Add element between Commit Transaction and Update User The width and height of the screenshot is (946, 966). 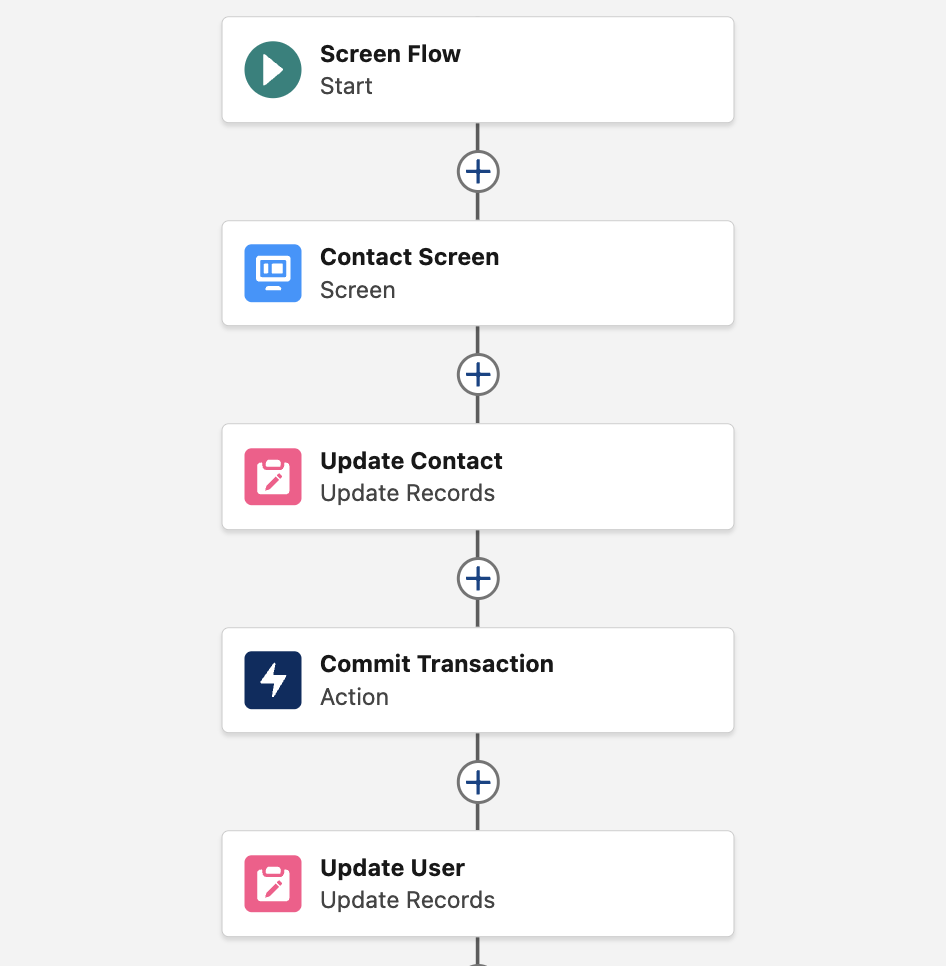(x=478, y=781)
